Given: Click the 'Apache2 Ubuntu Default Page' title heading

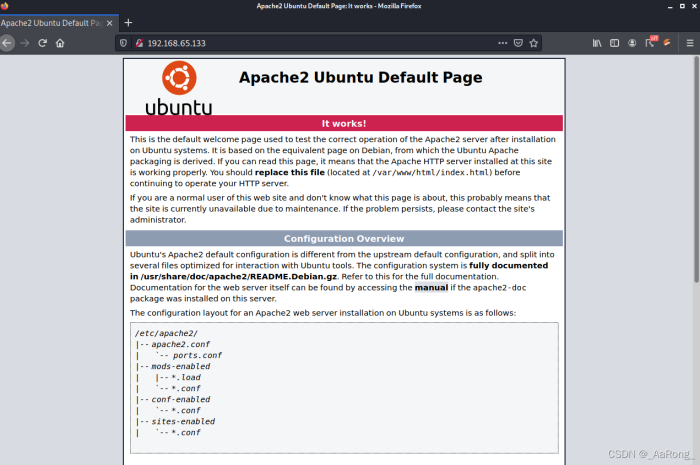Looking at the screenshot, I should coord(361,78).
